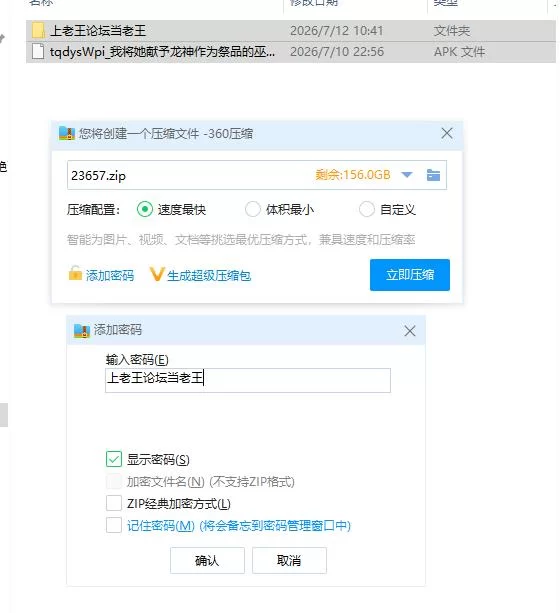Open the 生成超级压缩包 link
The image size is (560, 613).
coord(209,276)
